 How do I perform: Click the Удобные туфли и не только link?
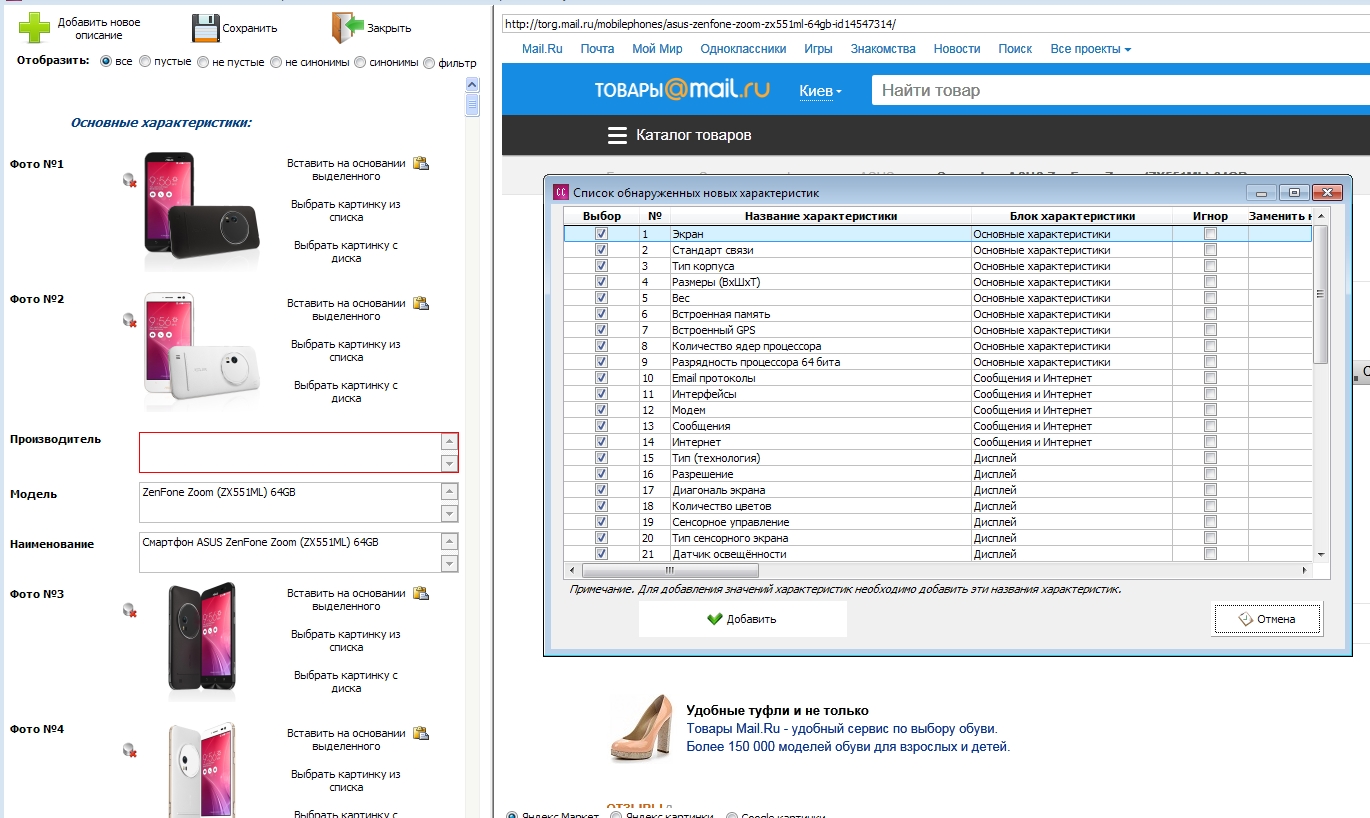coord(777,710)
